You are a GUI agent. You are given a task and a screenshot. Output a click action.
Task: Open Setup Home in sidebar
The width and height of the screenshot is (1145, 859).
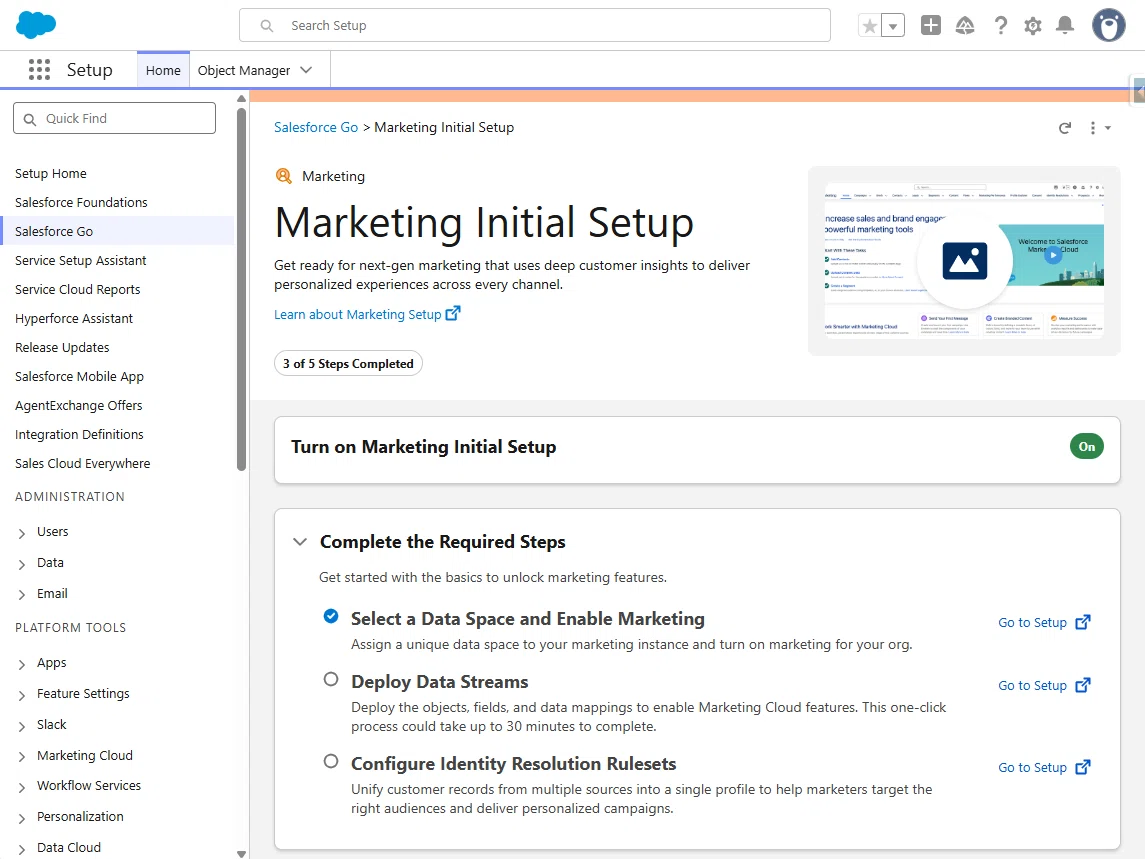tap(50, 173)
